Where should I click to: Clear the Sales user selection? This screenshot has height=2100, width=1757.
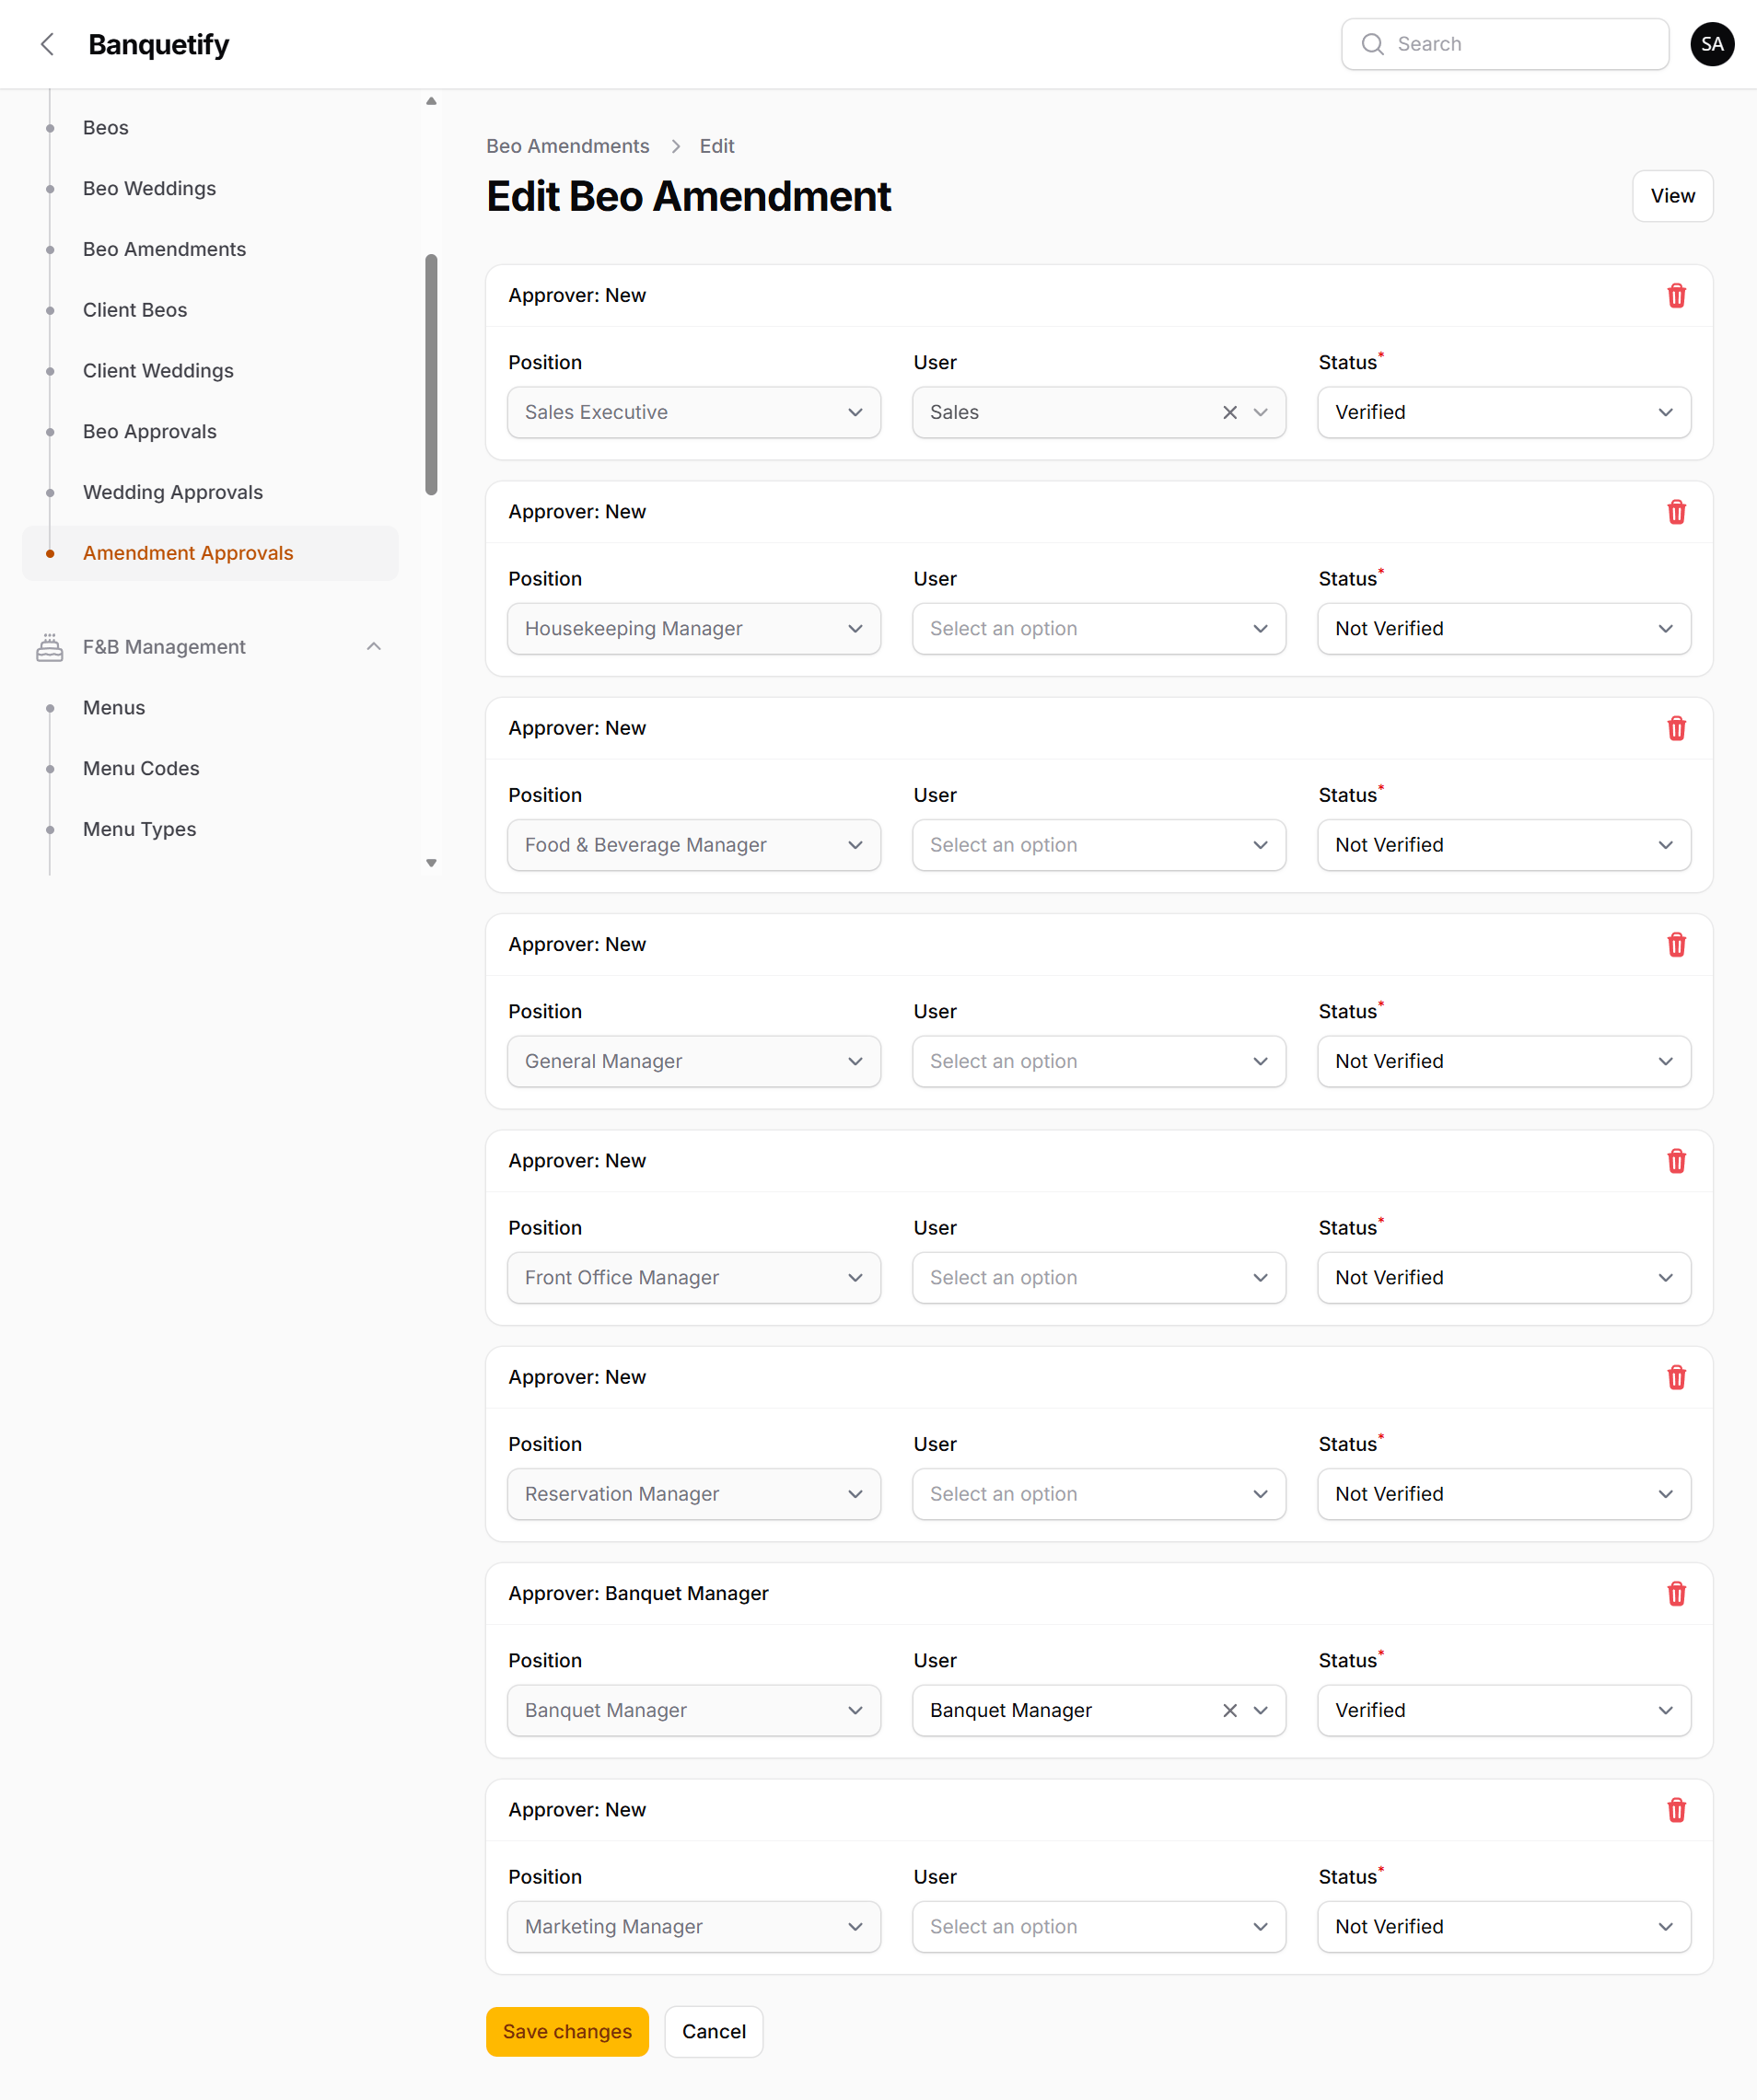tap(1229, 412)
